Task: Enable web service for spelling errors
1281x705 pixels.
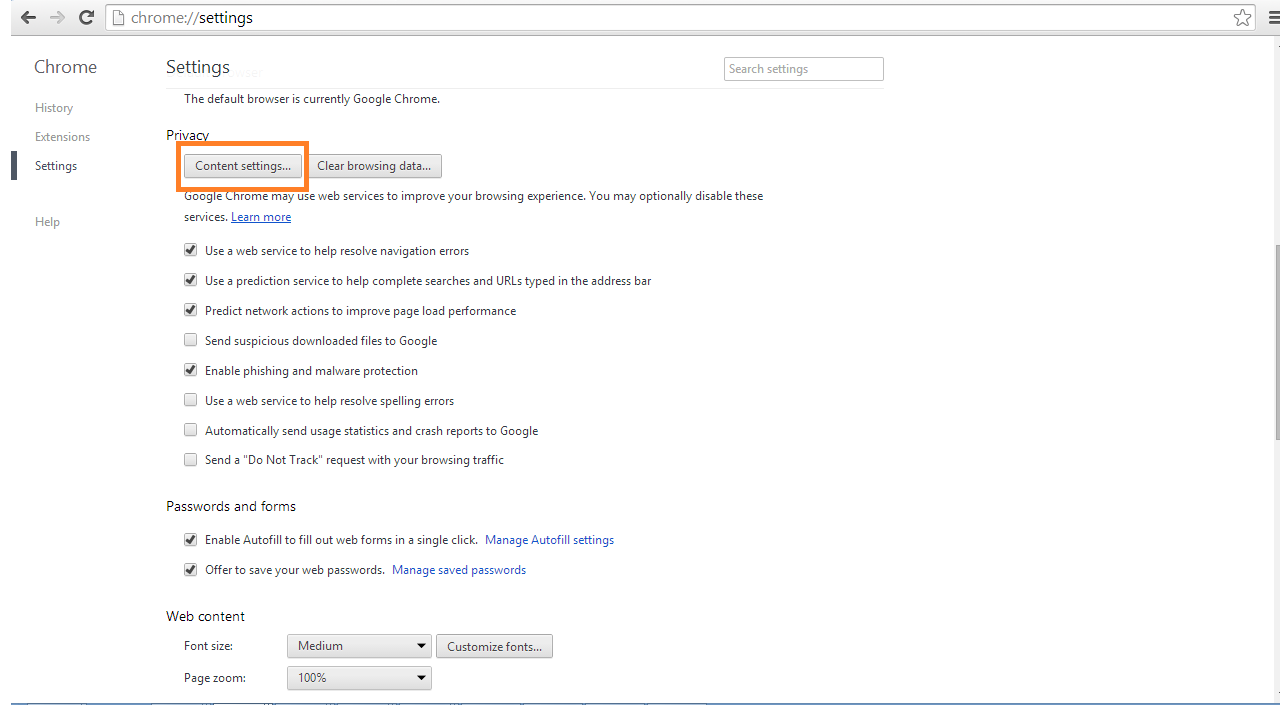Action: [190, 400]
